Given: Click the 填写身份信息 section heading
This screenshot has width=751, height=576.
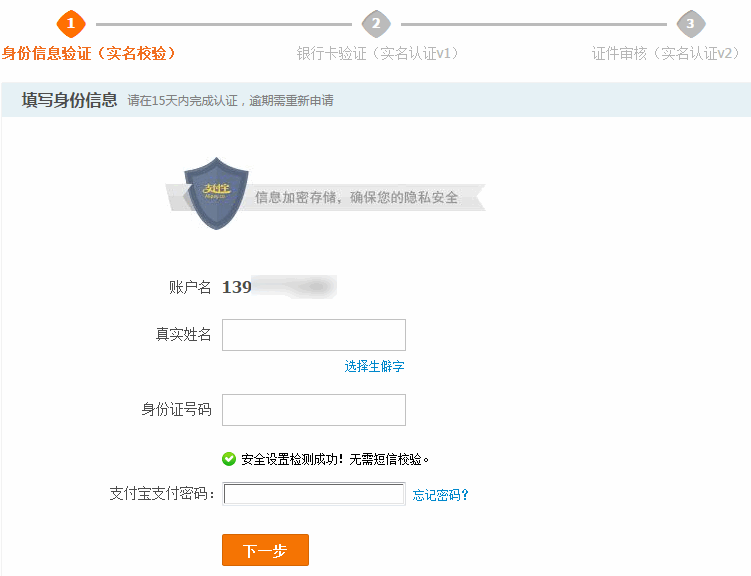Looking at the screenshot, I should (70, 101).
